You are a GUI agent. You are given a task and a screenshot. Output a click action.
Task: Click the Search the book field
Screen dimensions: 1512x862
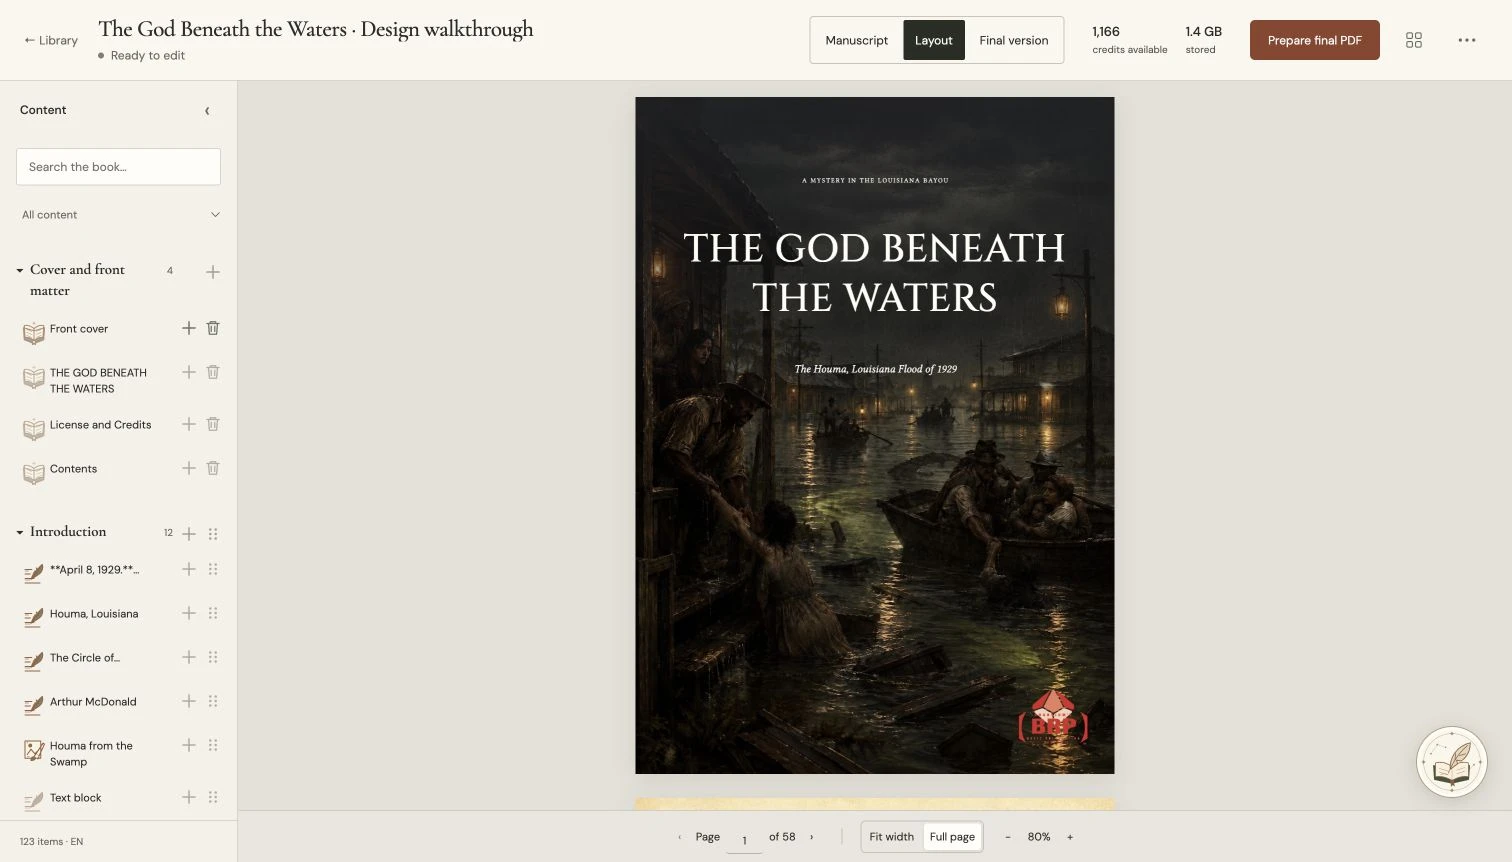click(119, 167)
